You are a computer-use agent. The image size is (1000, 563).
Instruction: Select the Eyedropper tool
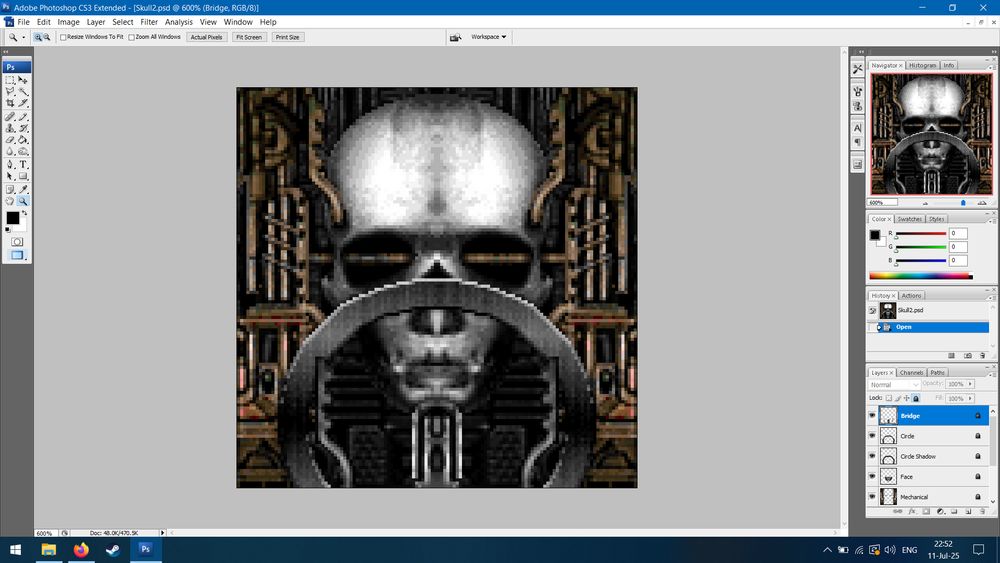point(23,189)
